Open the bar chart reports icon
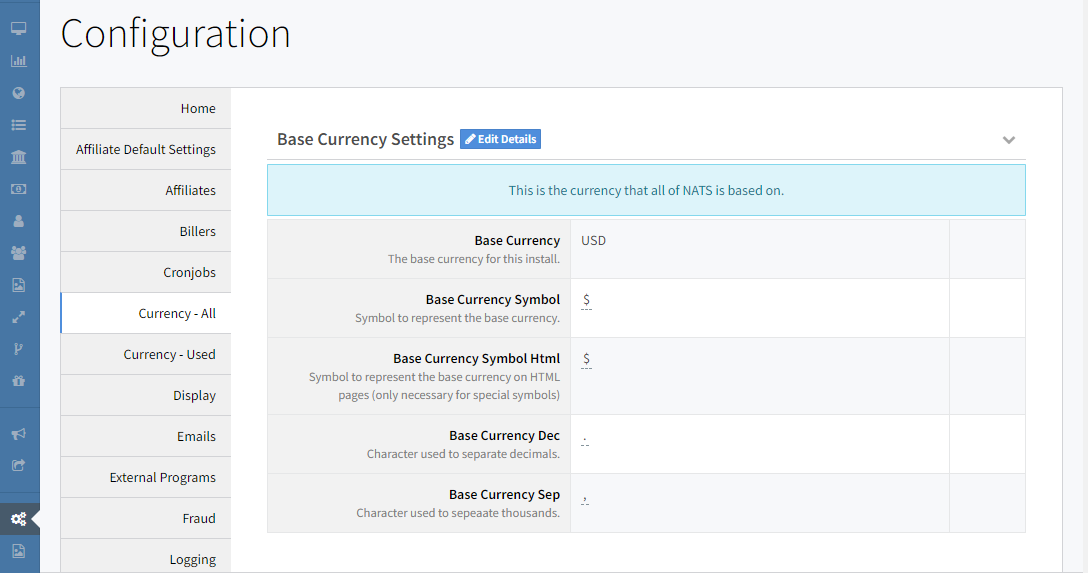Screen dimensions: 1088x573 coord(18,61)
